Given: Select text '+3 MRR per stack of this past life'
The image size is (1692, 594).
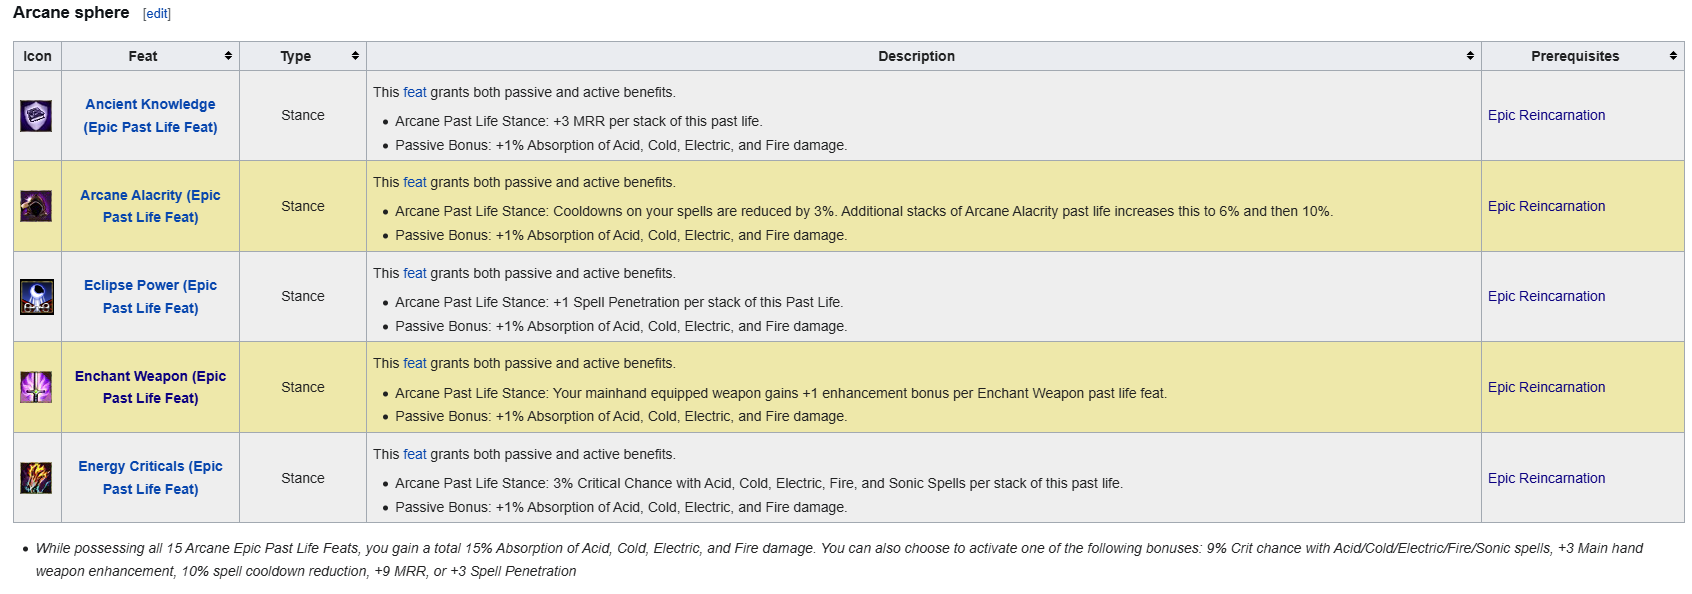Looking at the screenshot, I should point(656,121).
